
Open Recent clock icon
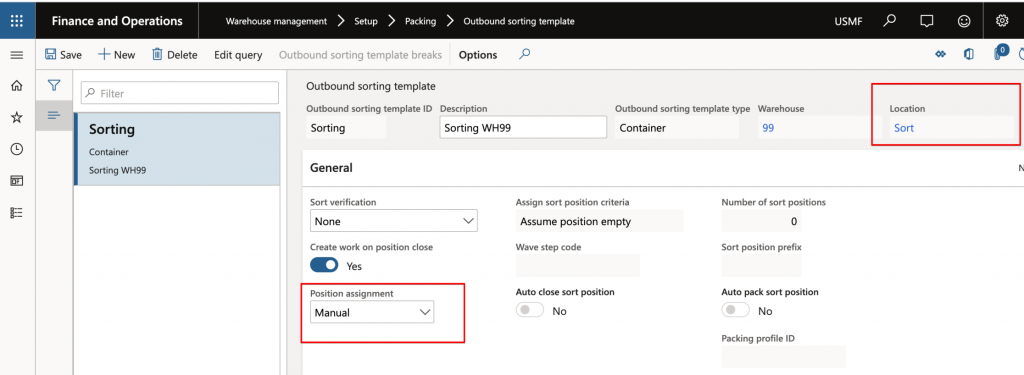click(x=17, y=149)
